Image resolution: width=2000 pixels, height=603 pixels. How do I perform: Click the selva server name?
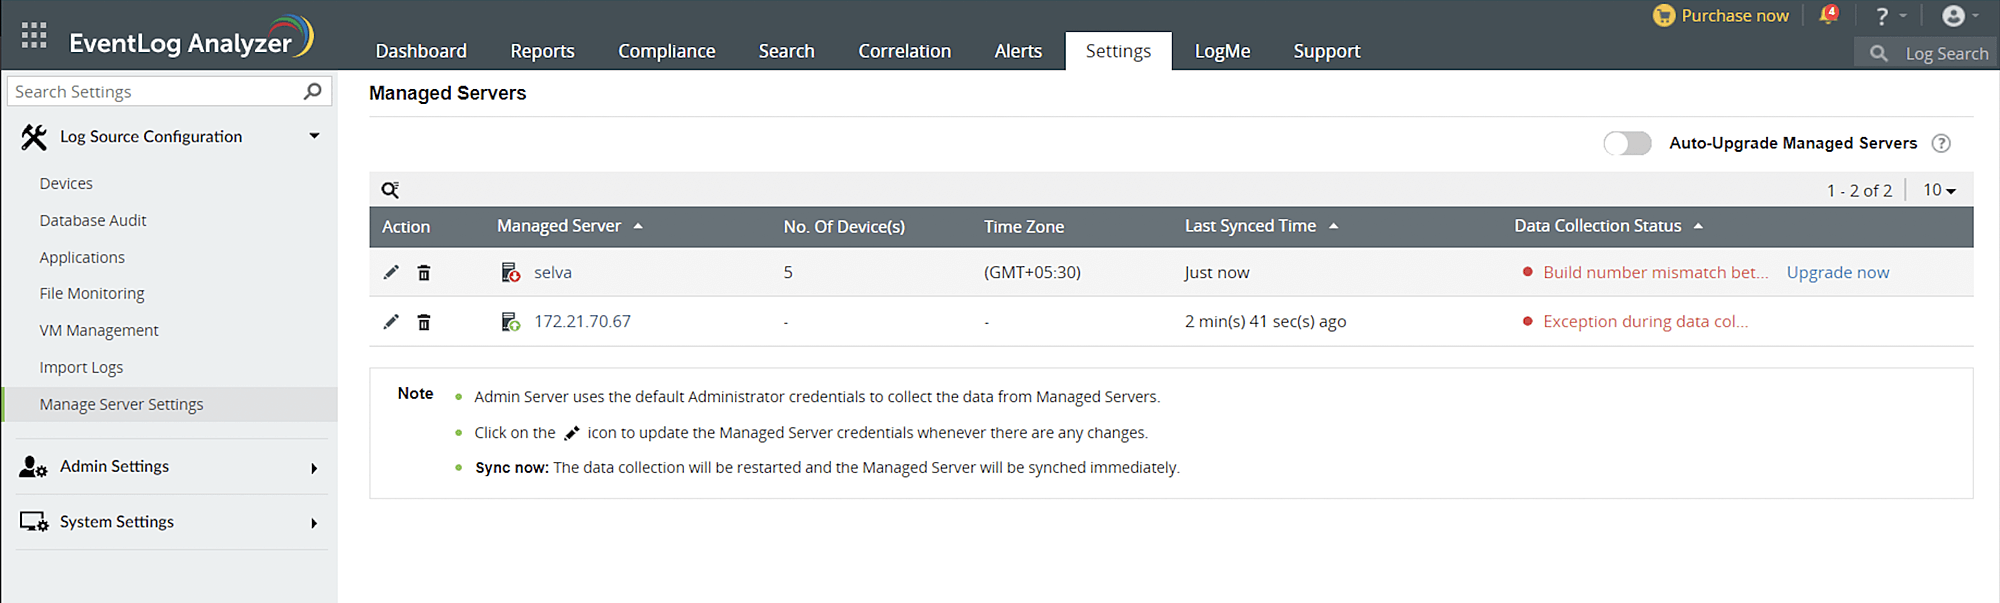coord(553,272)
